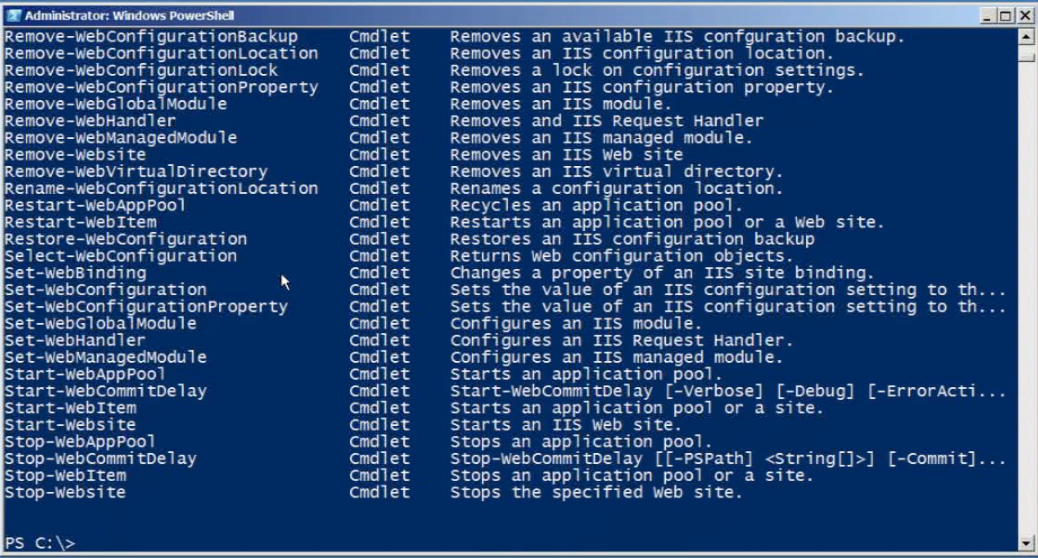Click the scroll down arrow
1038x558 pixels.
tap(1026, 543)
